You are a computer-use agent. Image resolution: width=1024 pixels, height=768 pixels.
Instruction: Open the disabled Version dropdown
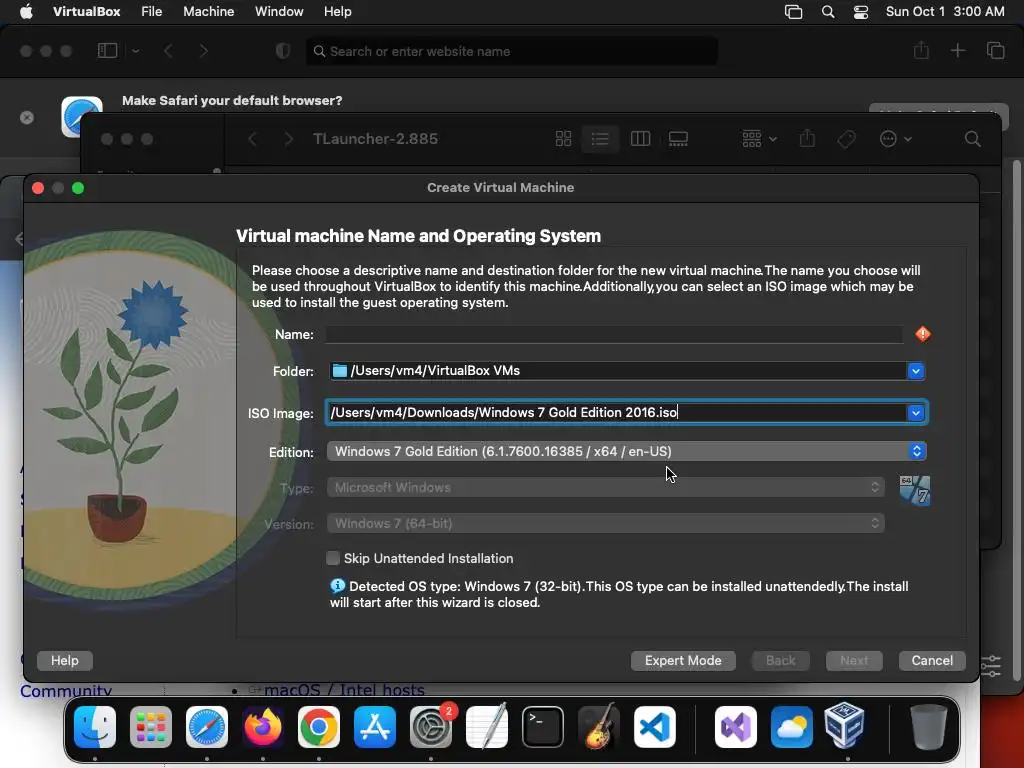(605, 523)
